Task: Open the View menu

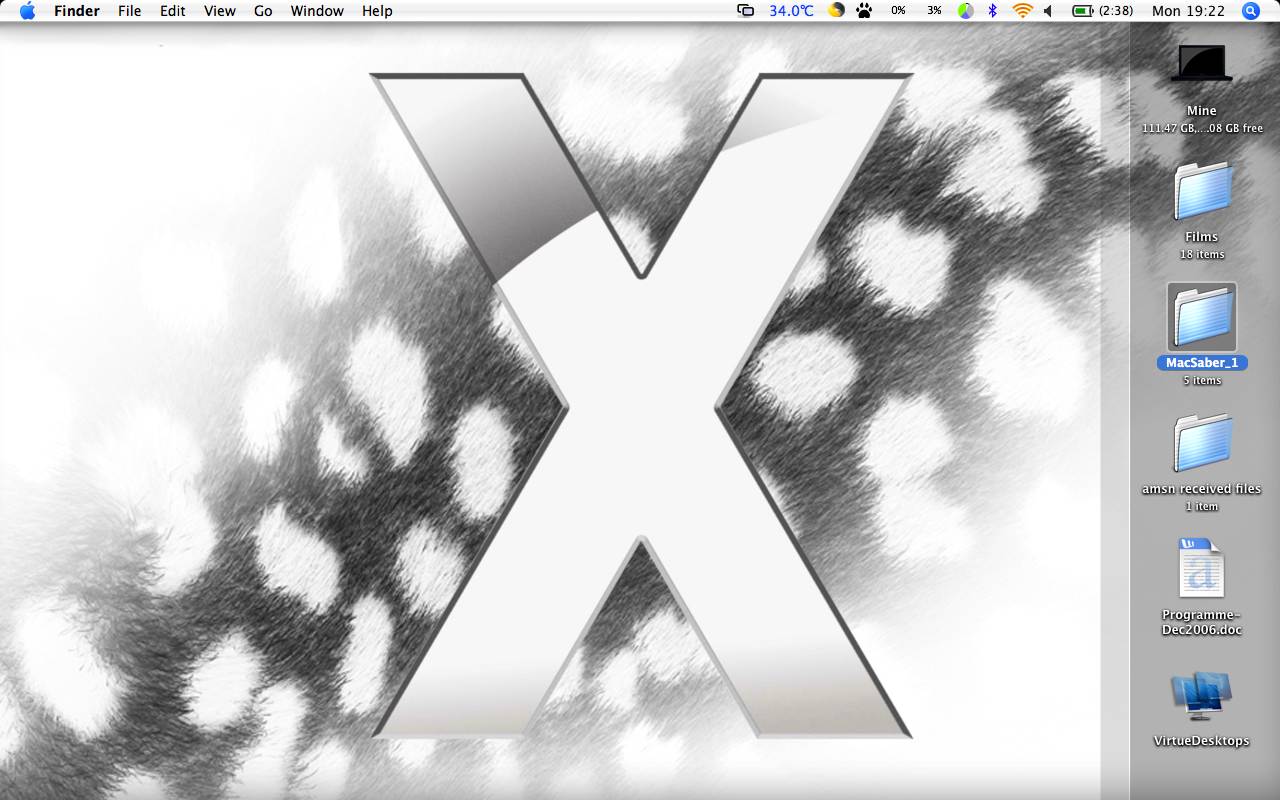Action: [220, 11]
